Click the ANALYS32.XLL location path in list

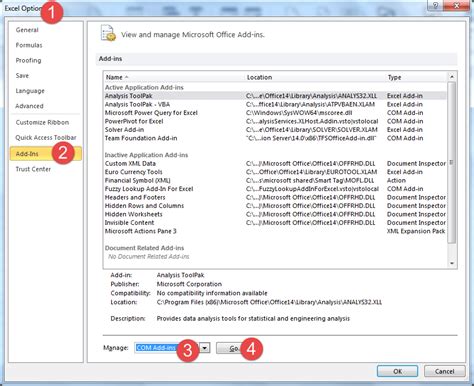[x=311, y=96]
